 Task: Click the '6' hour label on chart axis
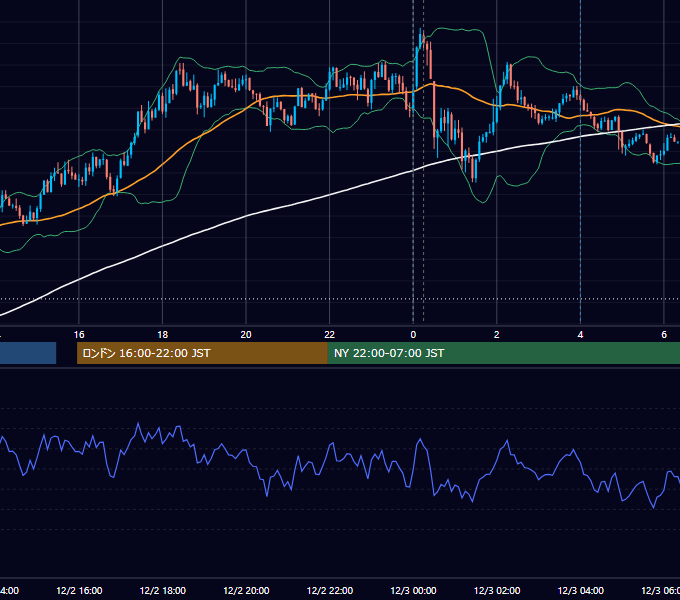[664, 335]
